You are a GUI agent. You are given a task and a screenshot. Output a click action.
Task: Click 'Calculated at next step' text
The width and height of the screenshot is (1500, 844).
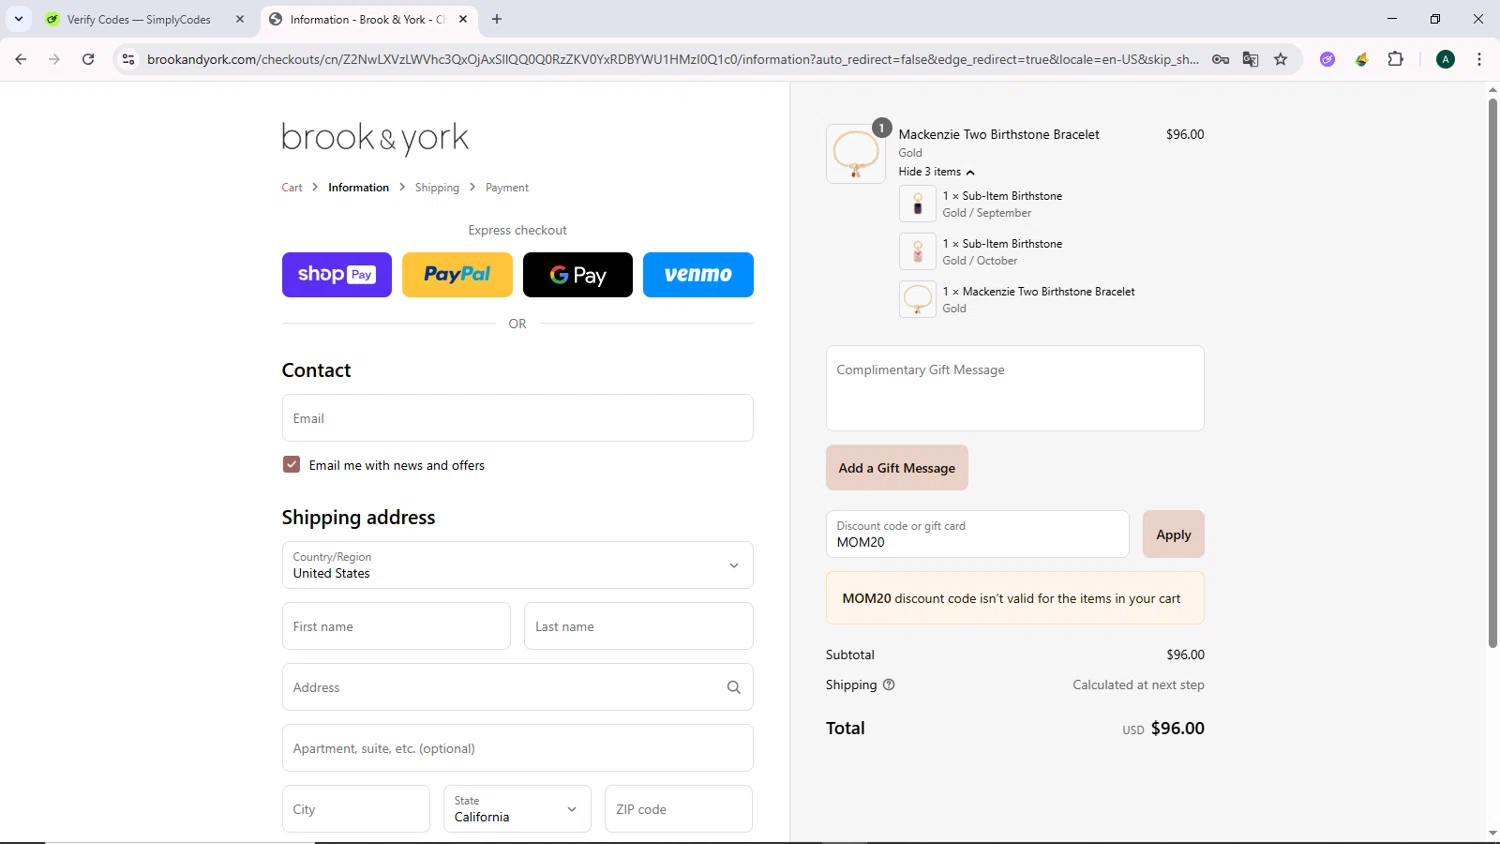click(1138, 685)
